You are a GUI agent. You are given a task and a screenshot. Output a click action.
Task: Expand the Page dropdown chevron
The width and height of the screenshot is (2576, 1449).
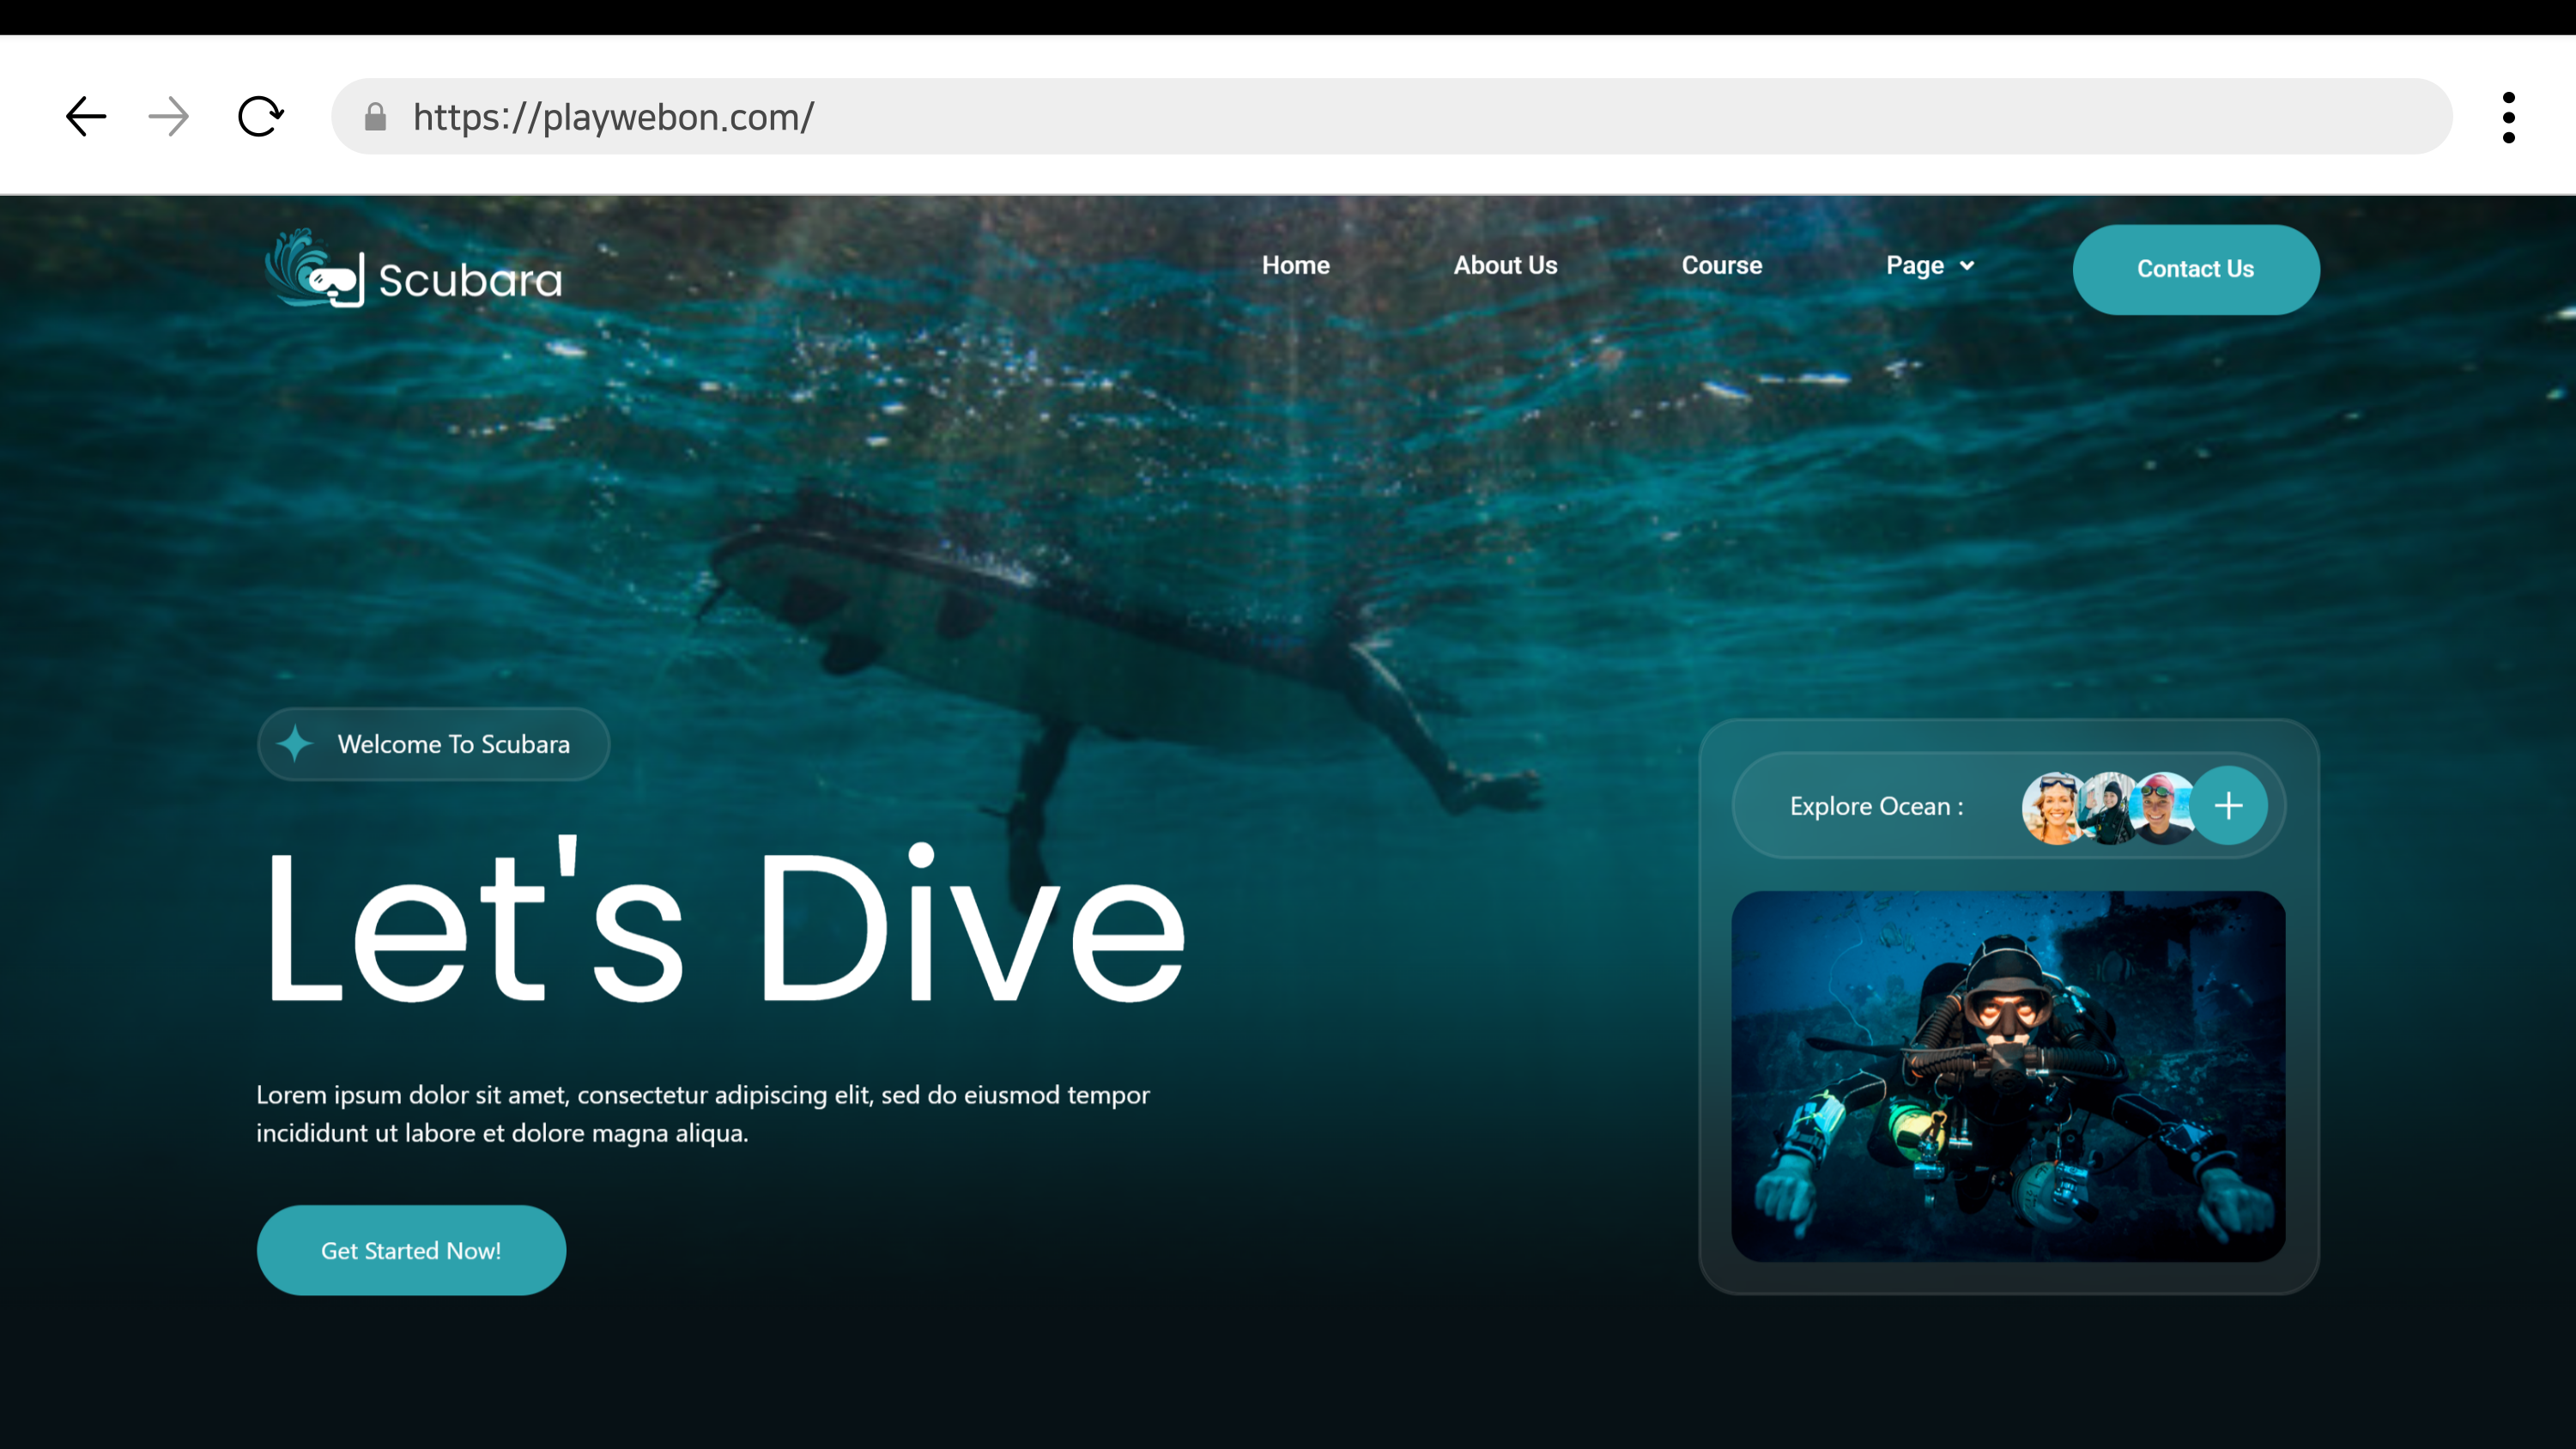point(1967,266)
